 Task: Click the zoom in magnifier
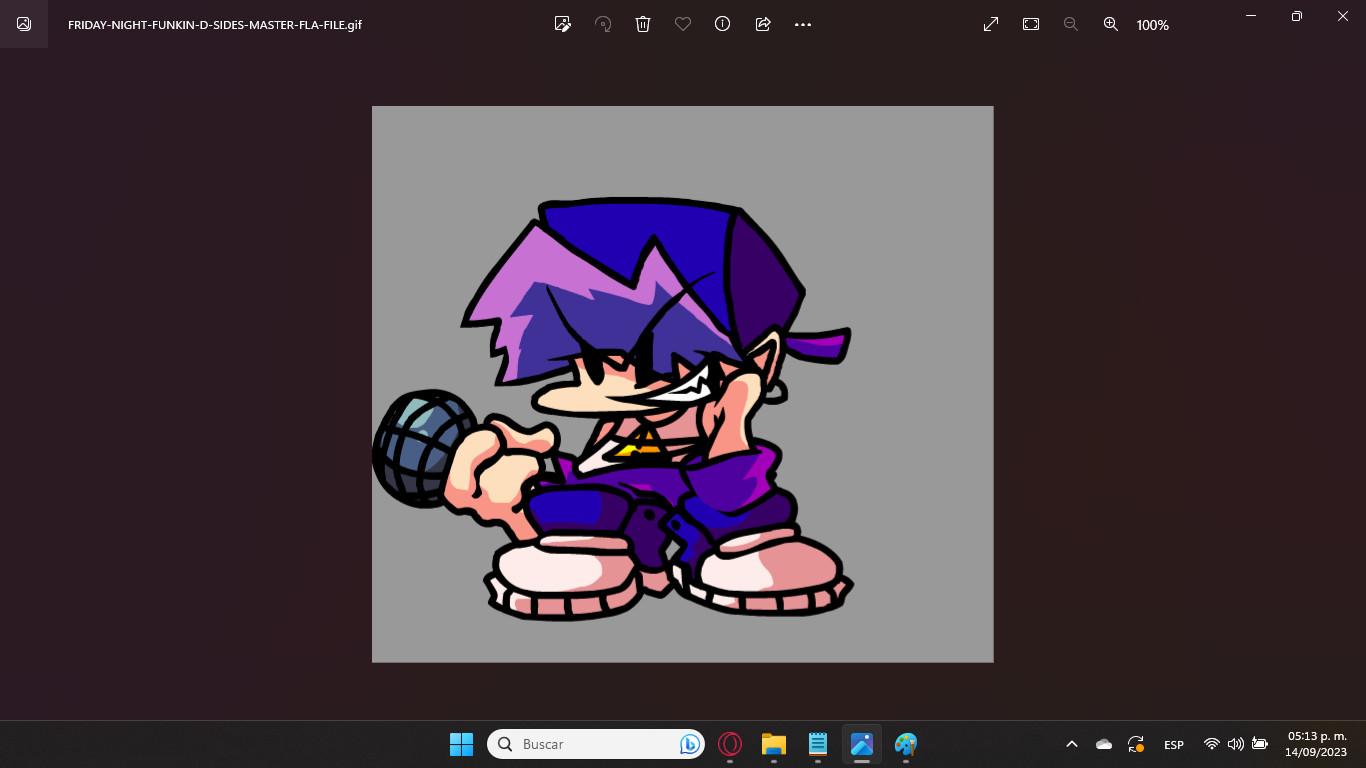click(x=1111, y=24)
